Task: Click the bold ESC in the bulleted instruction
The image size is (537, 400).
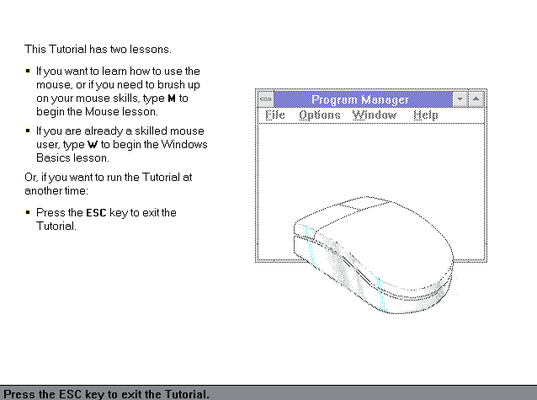Action: 96,213
